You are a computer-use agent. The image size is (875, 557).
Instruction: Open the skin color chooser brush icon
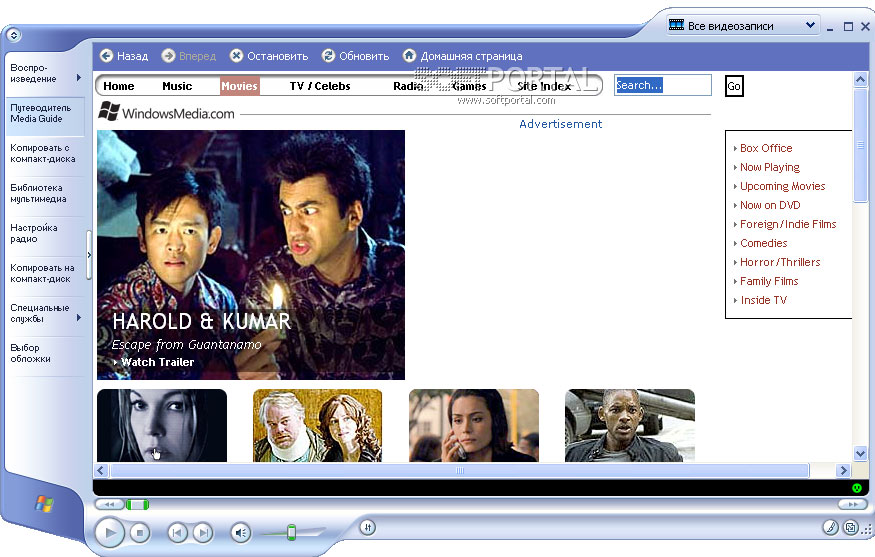pos(830,527)
